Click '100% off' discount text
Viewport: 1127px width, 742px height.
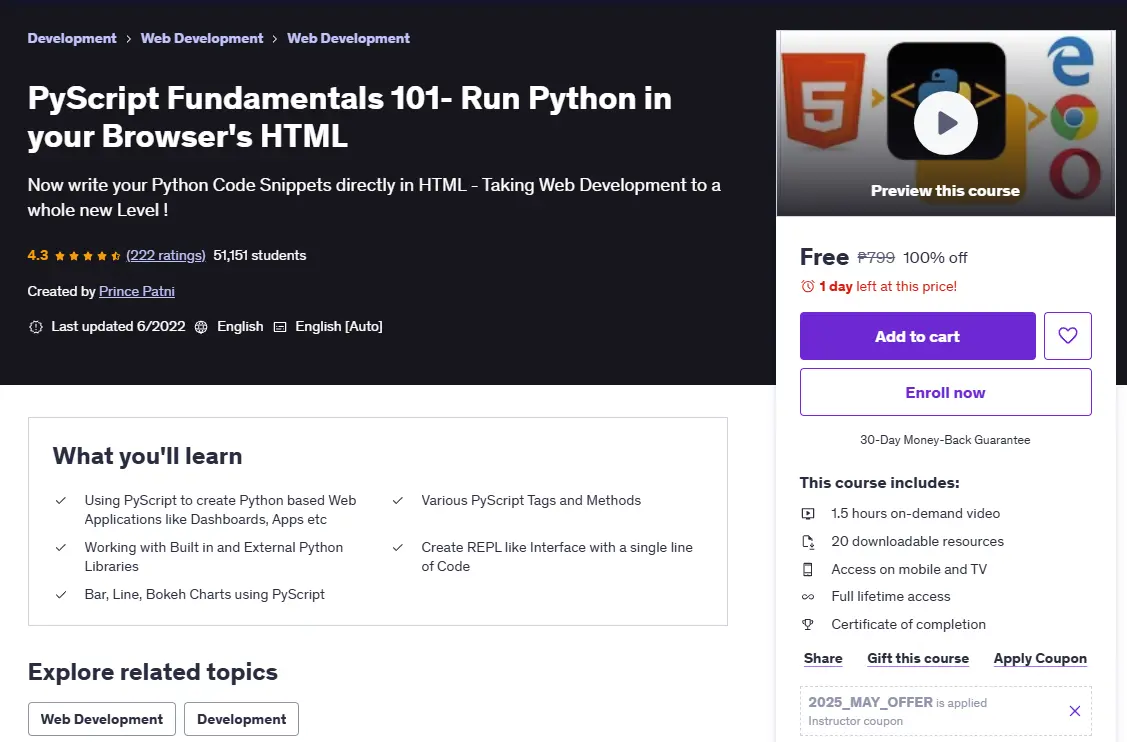[x=935, y=257]
